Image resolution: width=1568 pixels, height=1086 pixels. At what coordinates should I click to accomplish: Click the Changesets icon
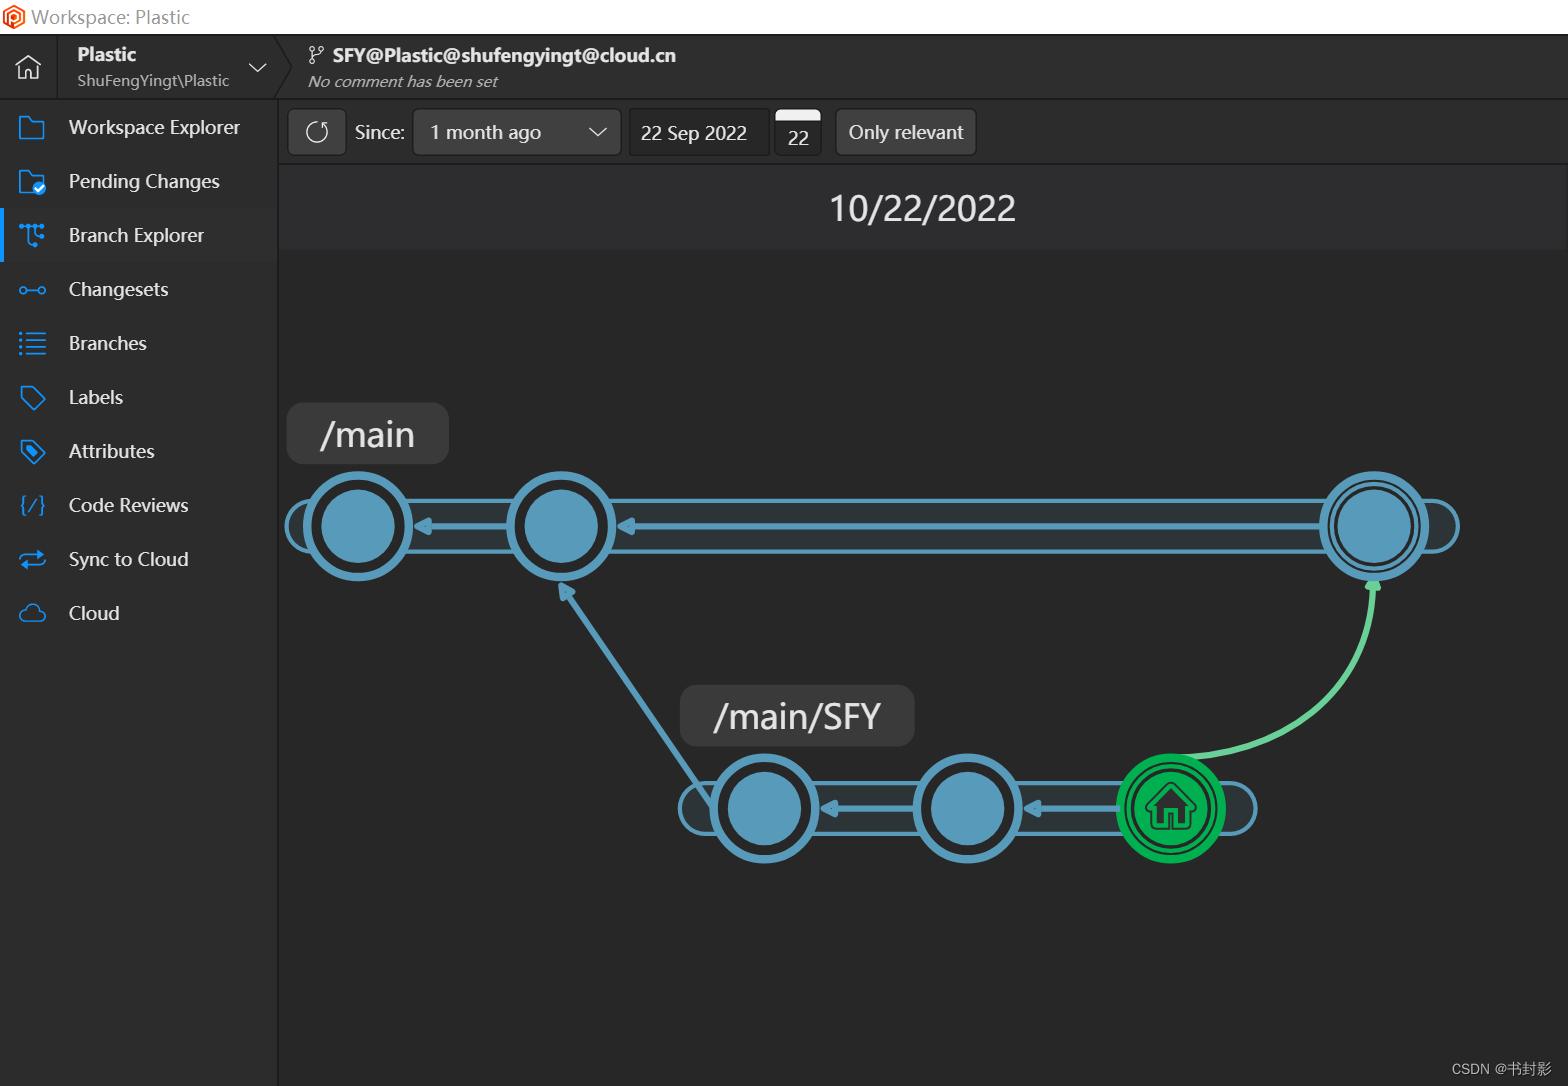coord(32,290)
